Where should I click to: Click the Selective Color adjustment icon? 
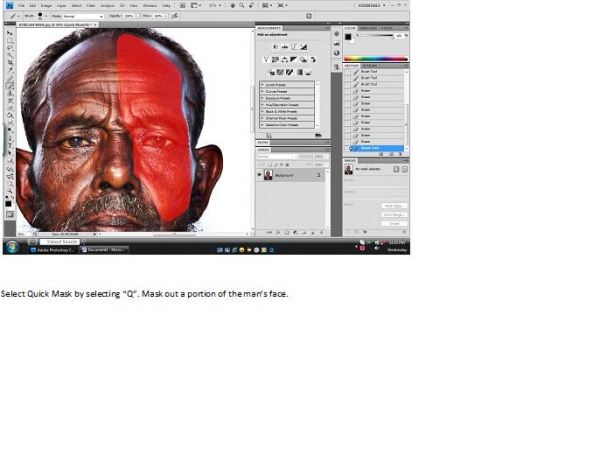click(308, 72)
